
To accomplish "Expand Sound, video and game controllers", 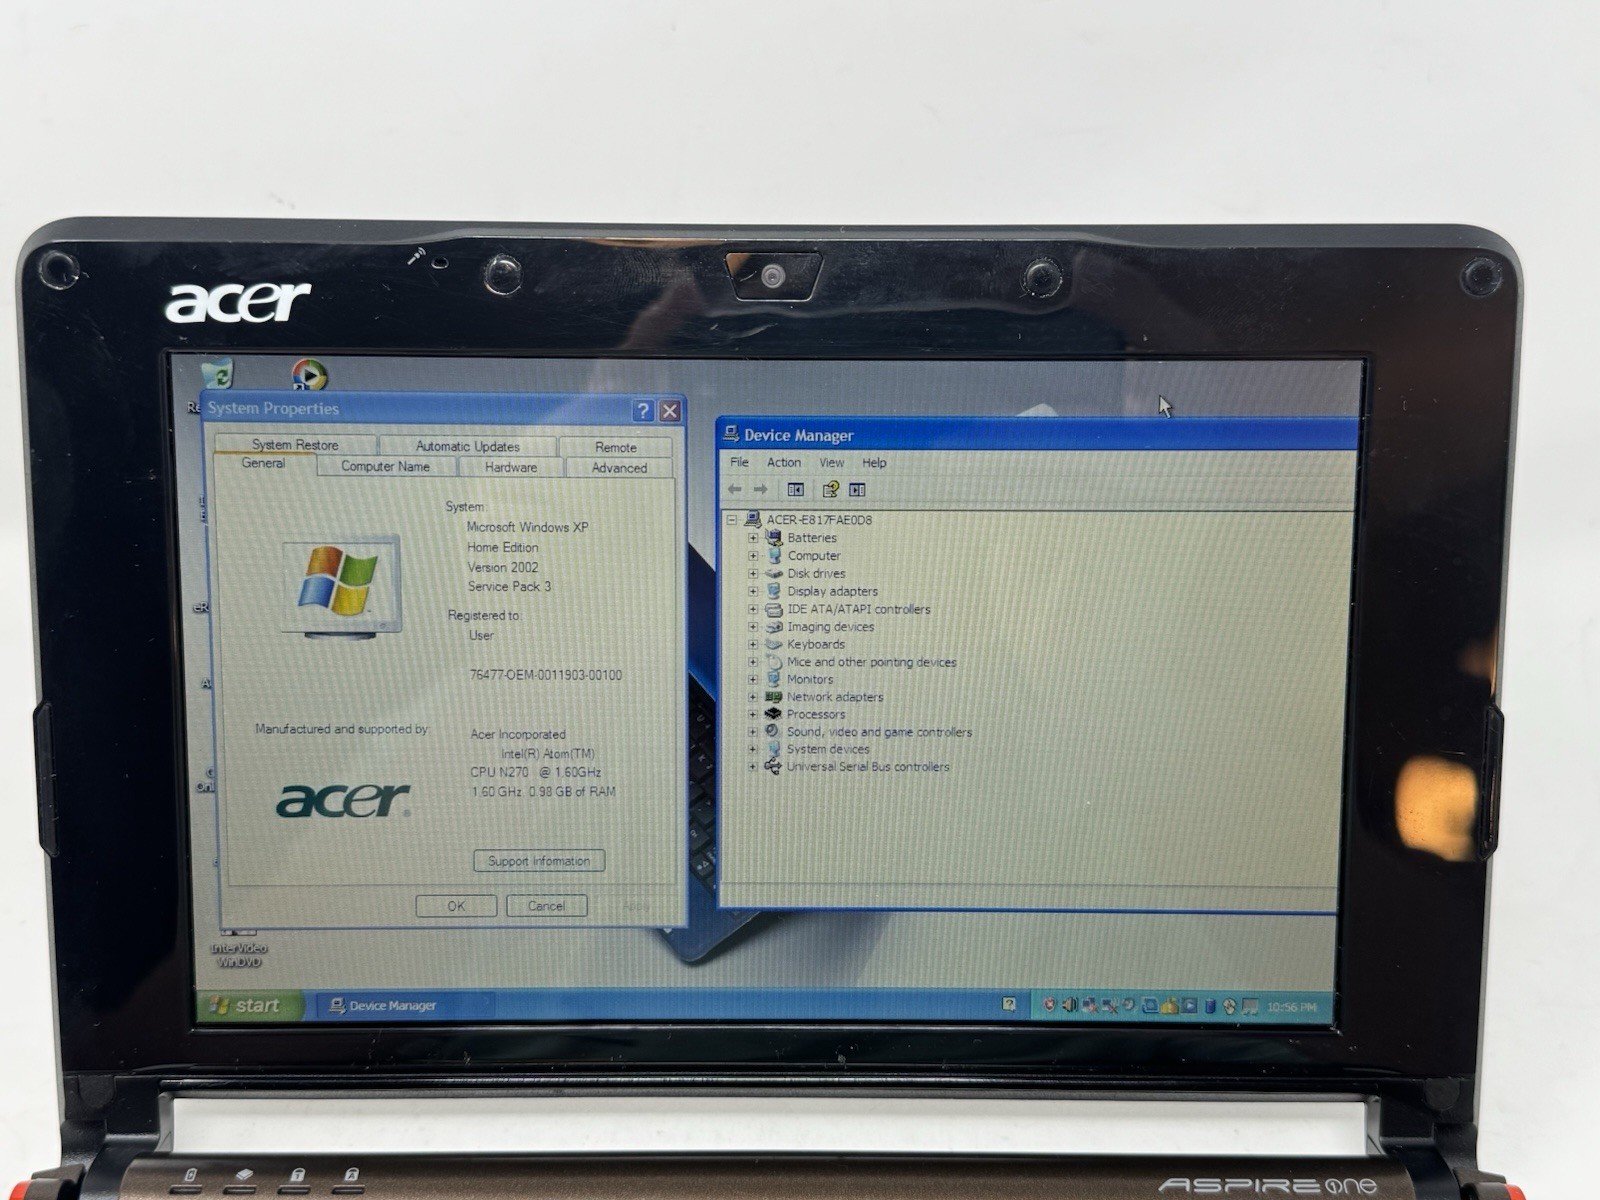I will (x=753, y=732).
